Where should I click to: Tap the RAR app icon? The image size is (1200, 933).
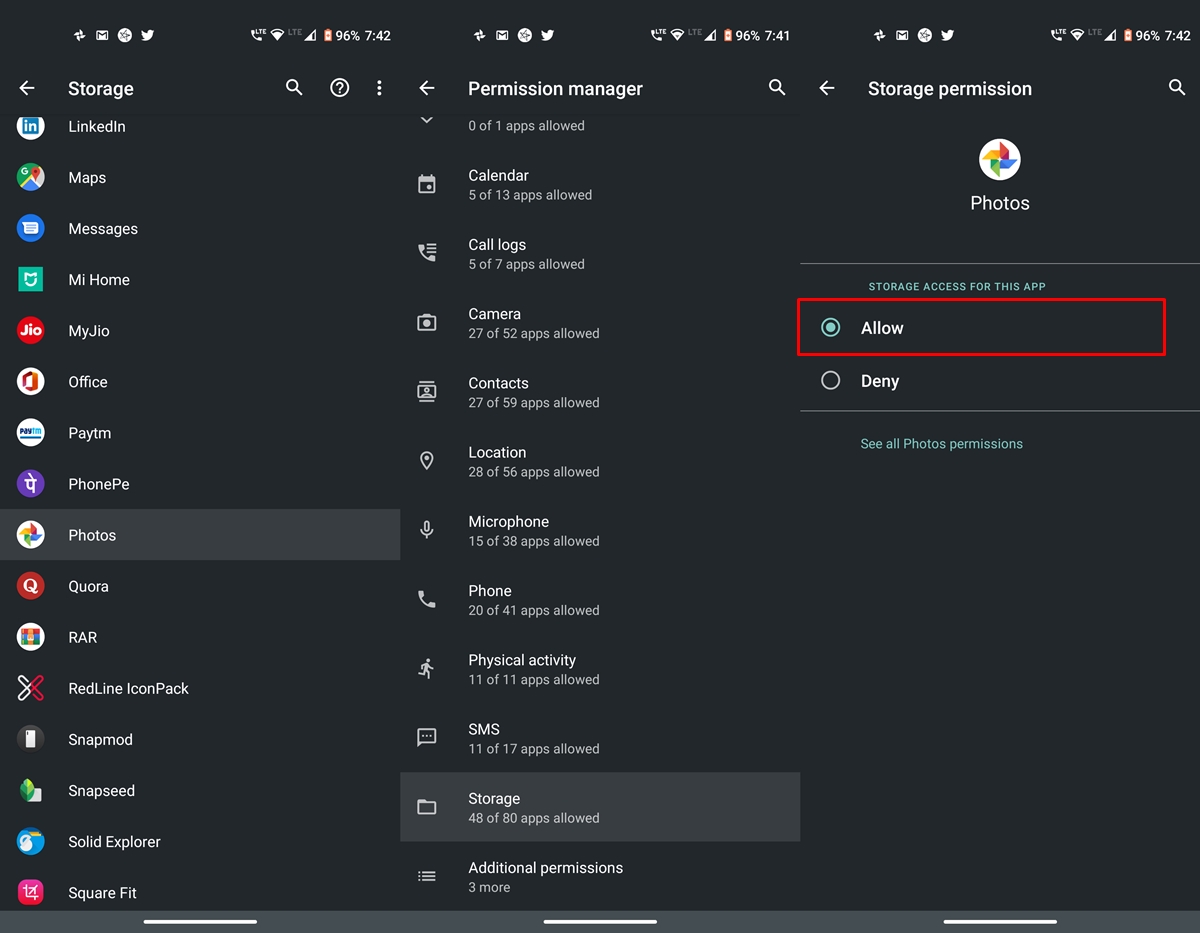(x=31, y=637)
